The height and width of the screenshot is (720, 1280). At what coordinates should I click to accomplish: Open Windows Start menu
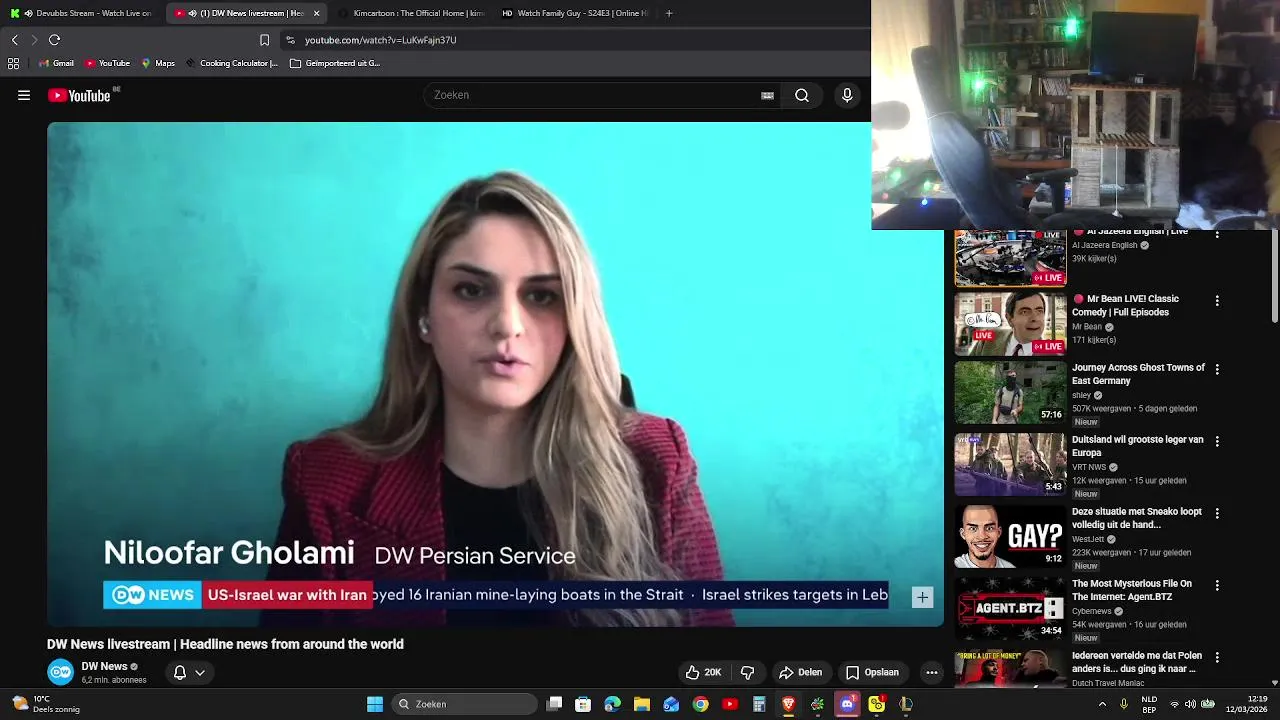tap(375, 704)
